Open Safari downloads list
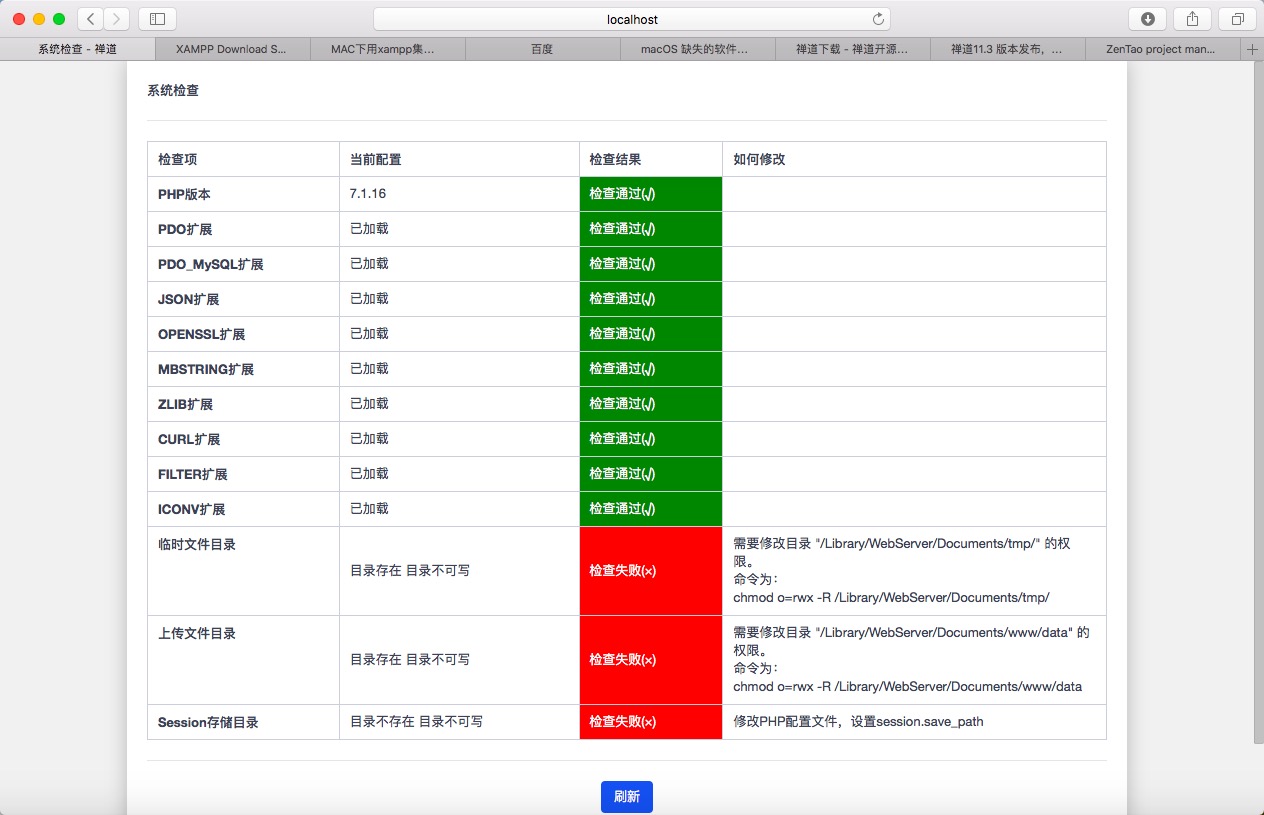Image resolution: width=1264 pixels, height=815 pixels. (x=1147, y=19)
